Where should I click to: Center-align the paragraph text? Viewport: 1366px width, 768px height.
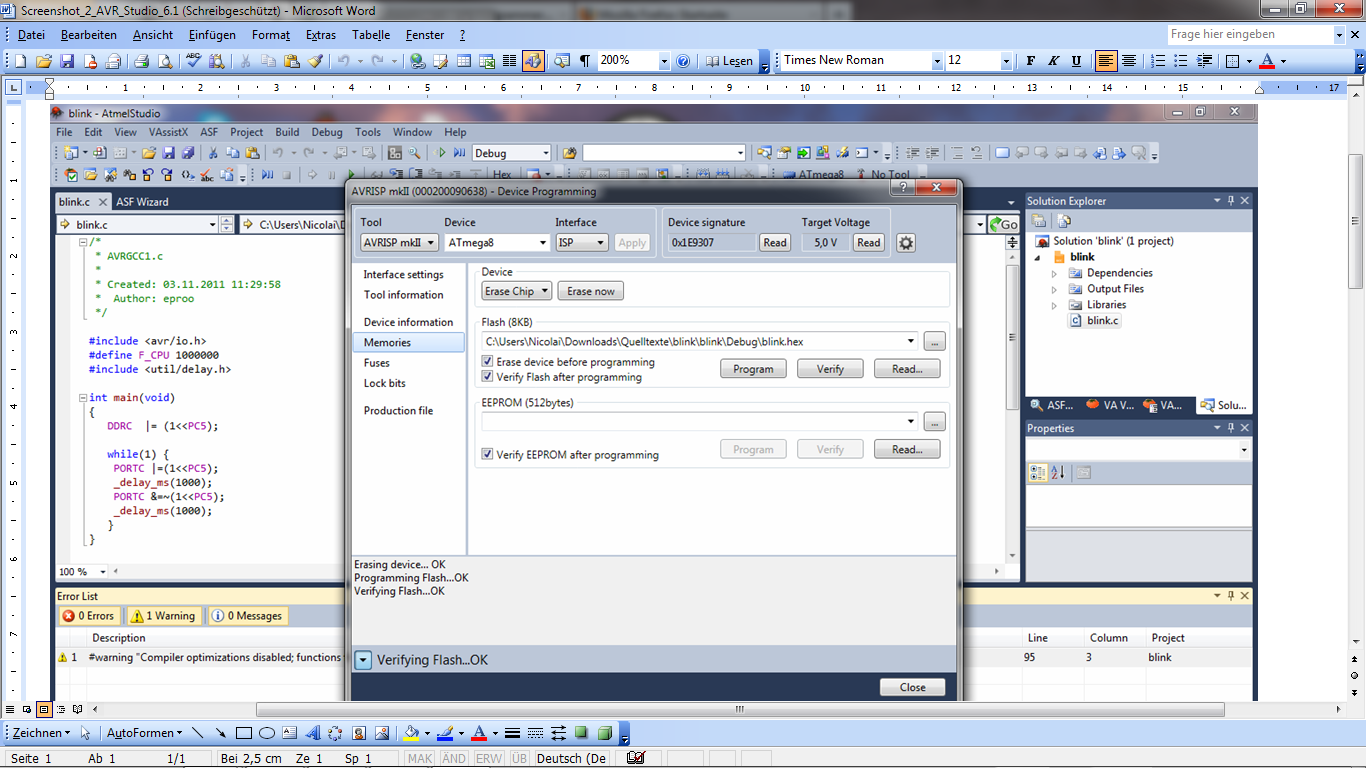1128,61
